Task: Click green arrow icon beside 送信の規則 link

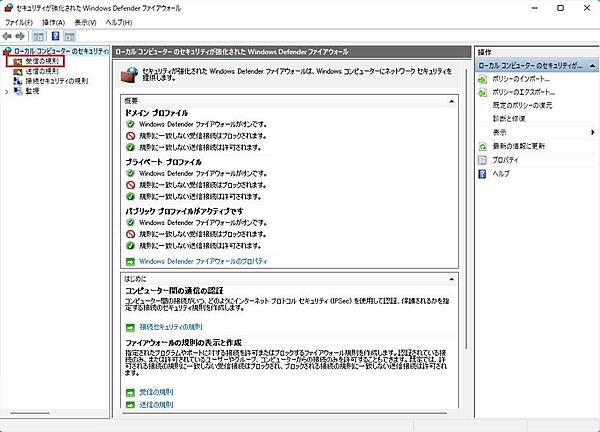Action: (130, 405)
